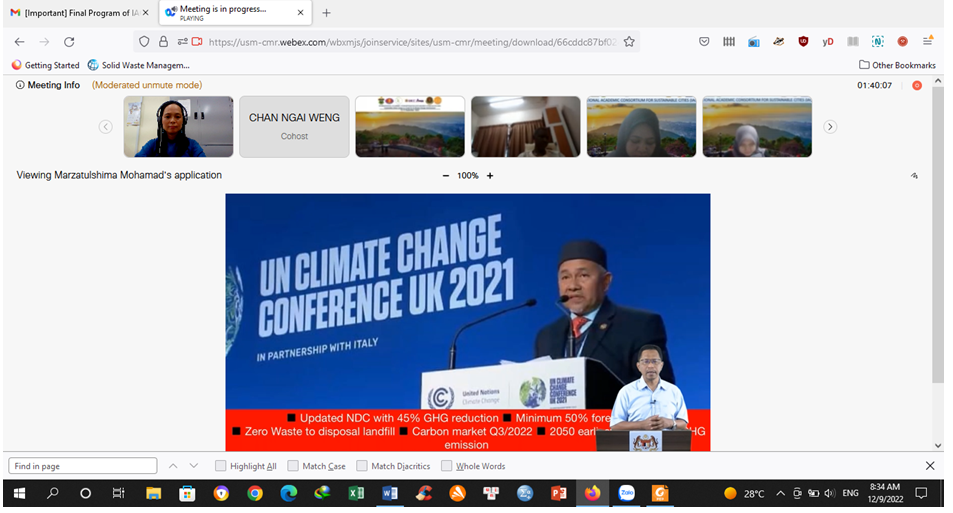Click the red recording indicator
Screen dimensions: 953x513
point(917,86)
